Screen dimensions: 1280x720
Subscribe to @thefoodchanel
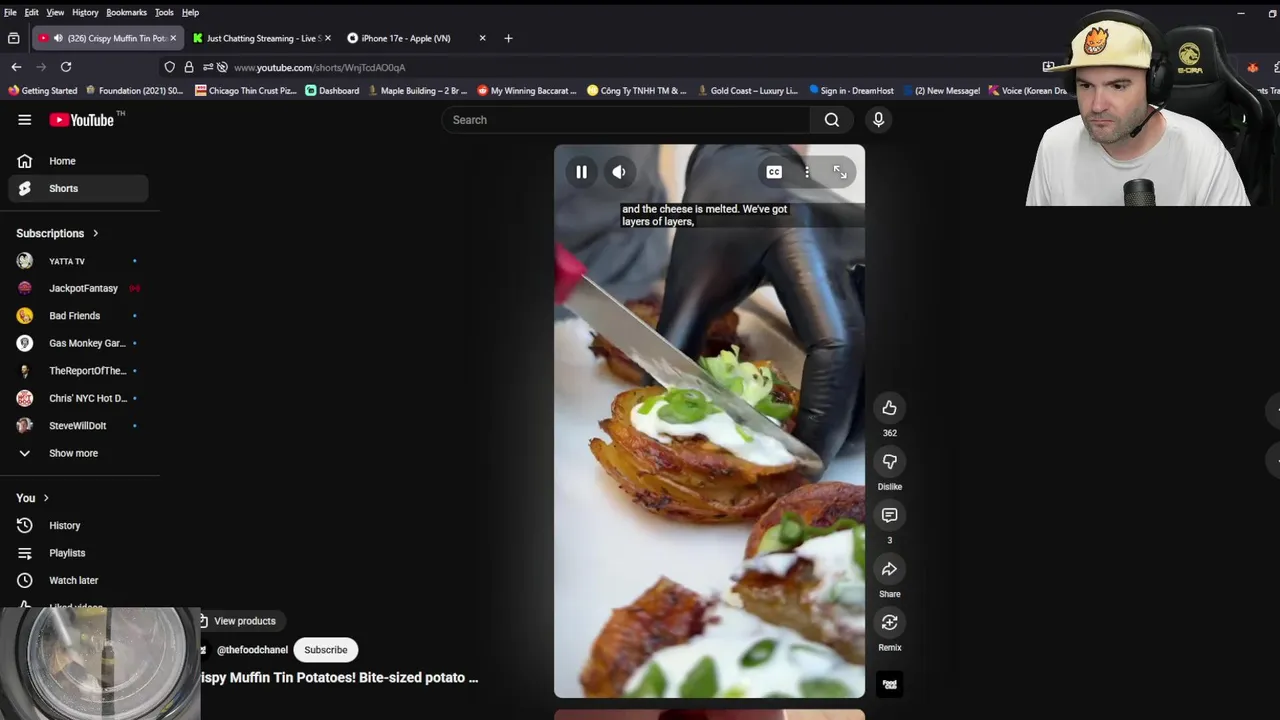(x=326, y=650)
